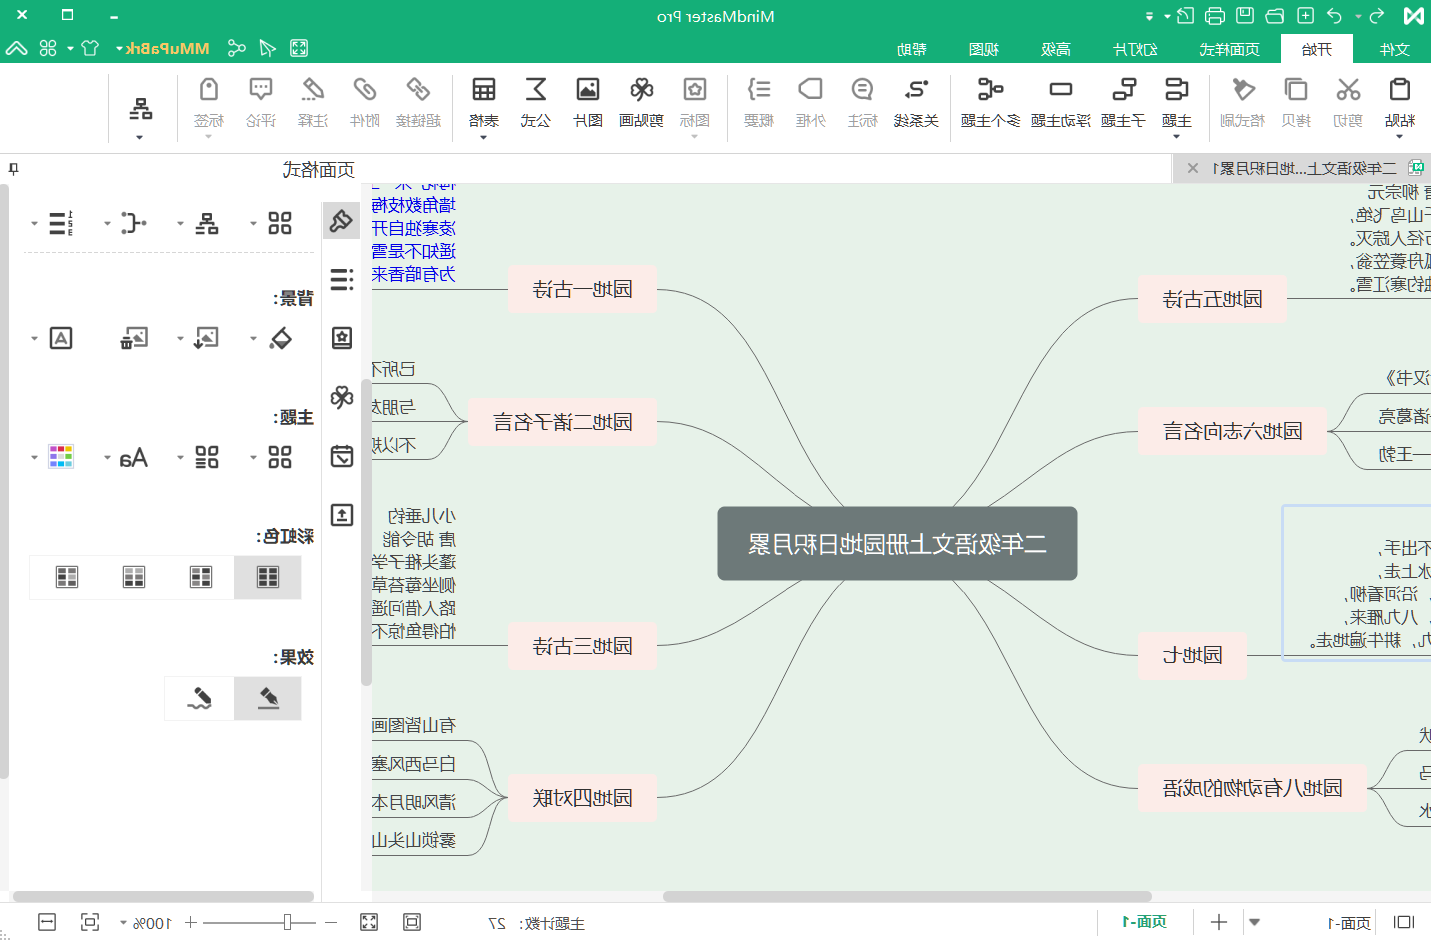Open numbering list dropdown in panel
This screenshot has width=1431, height=940.
[53, 223]
